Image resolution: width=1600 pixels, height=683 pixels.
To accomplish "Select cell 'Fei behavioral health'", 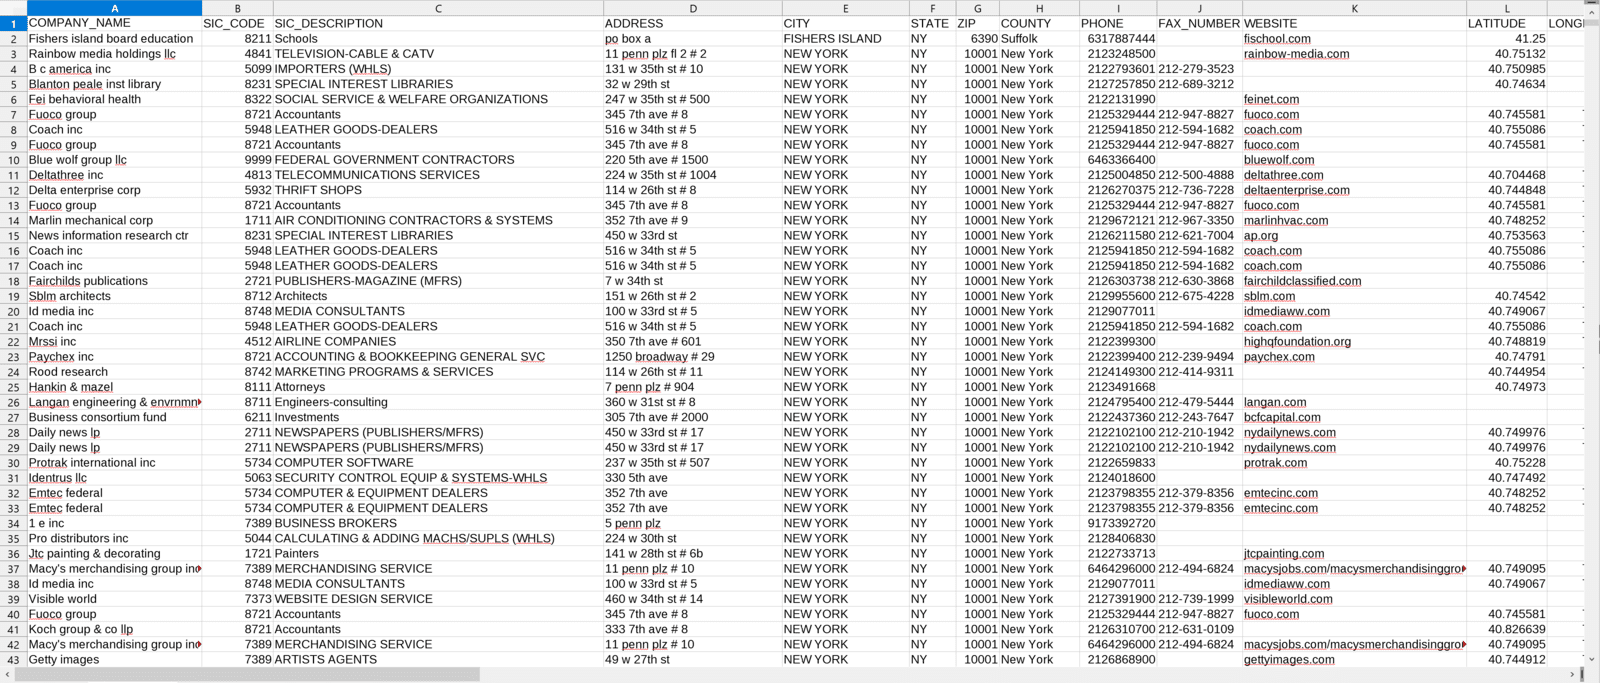I will pos(114,99).
